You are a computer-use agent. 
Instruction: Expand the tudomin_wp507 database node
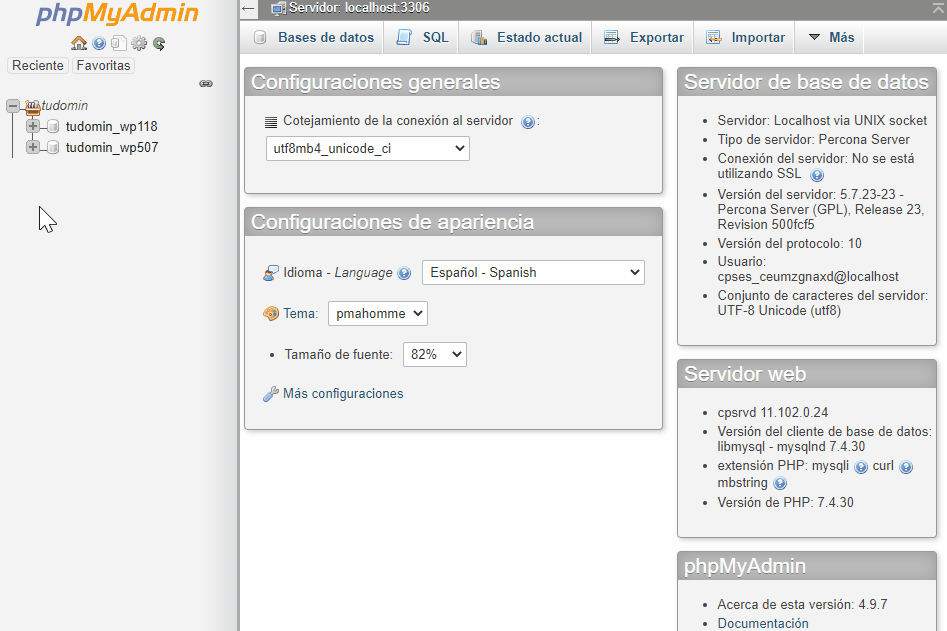pos(33,147)
